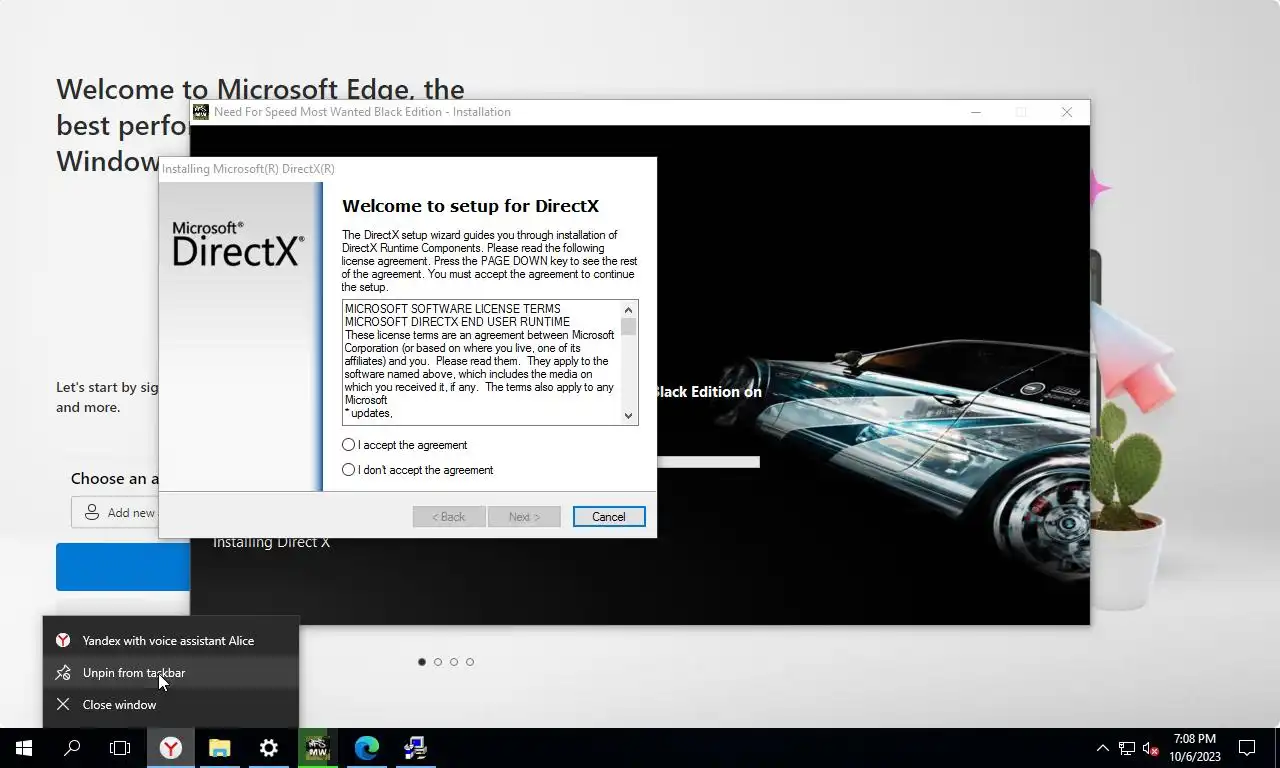Click the disabled Next button in DirectX setup
This screenshot has height=768, width=1280.
524,517
